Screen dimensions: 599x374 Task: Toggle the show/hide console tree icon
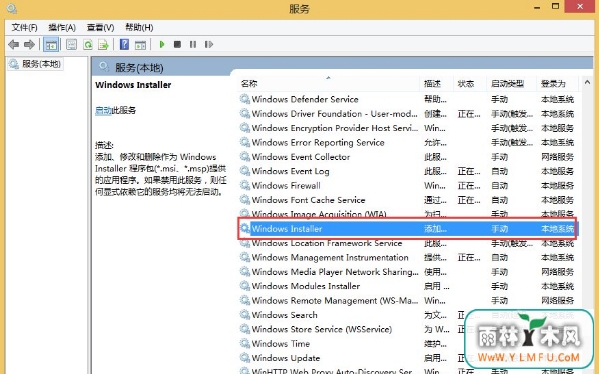pyautogui.click(x=51, y=45)
